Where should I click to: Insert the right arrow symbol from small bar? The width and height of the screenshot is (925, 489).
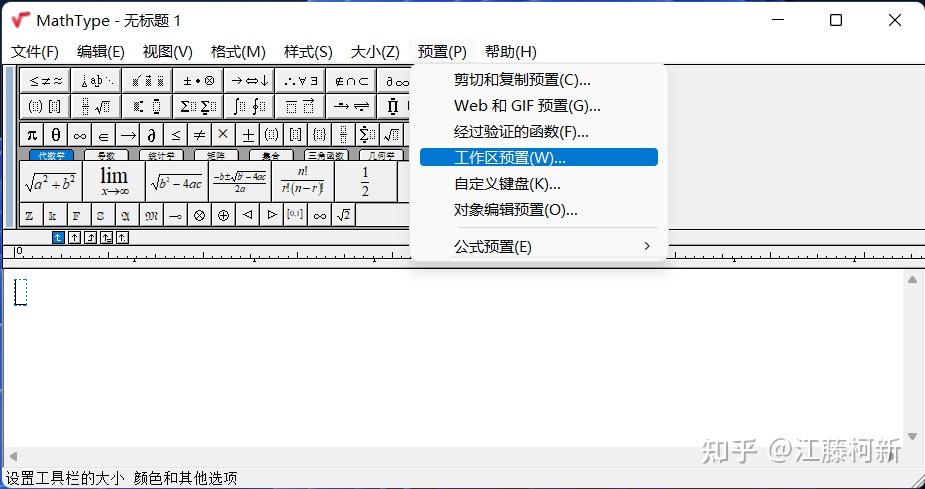[127, 134]
